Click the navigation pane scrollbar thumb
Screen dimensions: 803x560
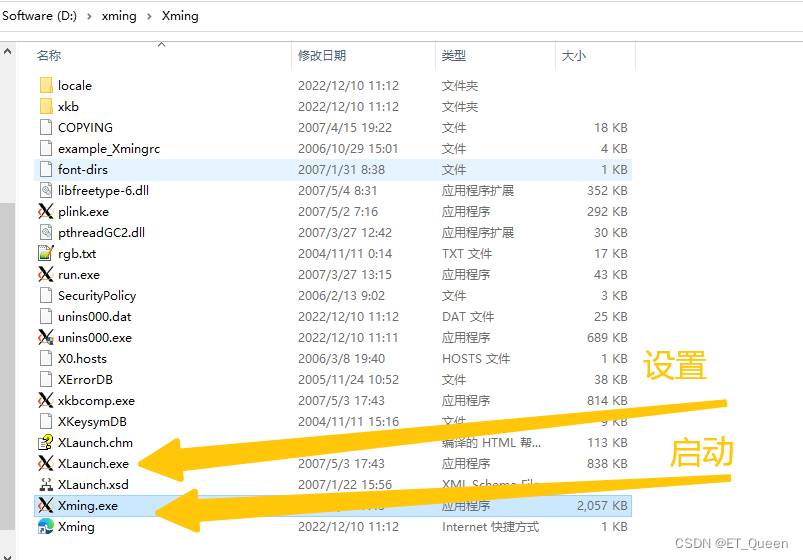[x=7, y=366]
